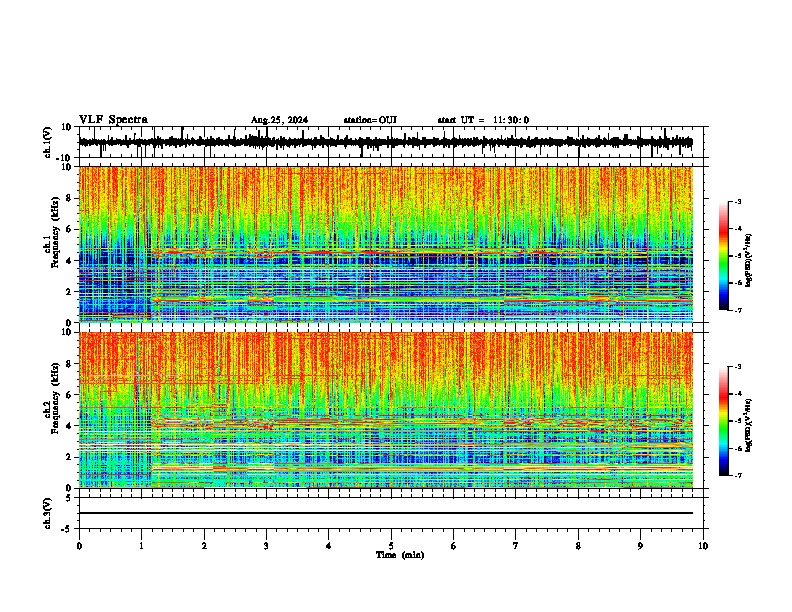The width and height of the screenshot is (792, 612).
Task: Click the "6" kHz tick on ch.1 frequency axis
Action: point(70,229)
